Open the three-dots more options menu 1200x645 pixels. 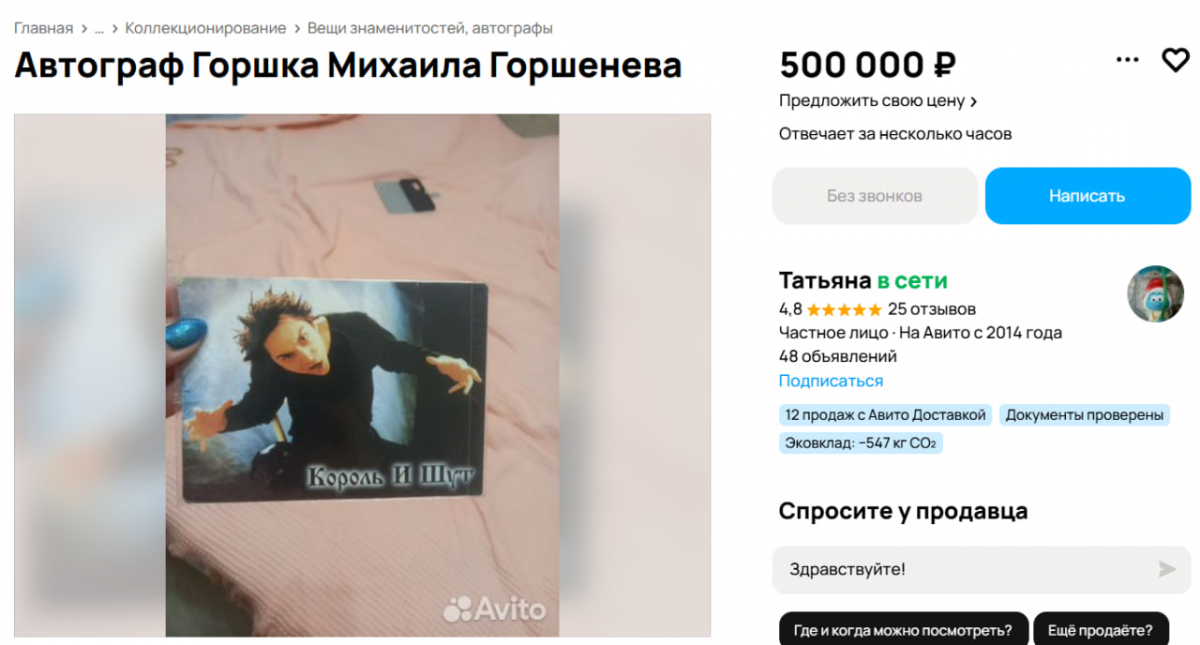1128,61
